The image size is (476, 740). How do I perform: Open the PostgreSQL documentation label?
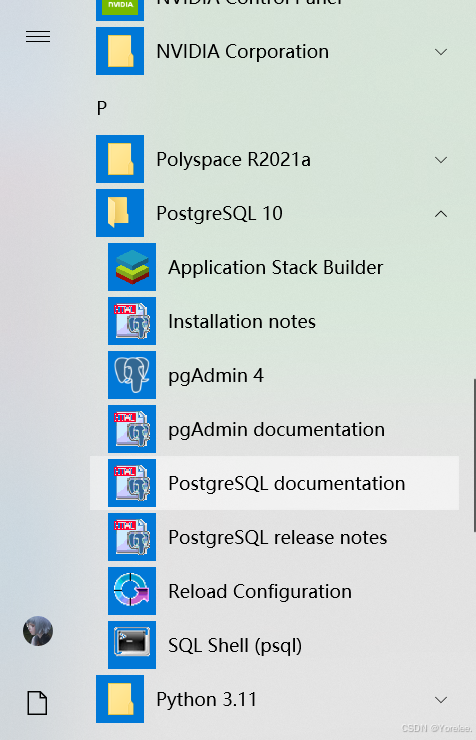[287, 484]
